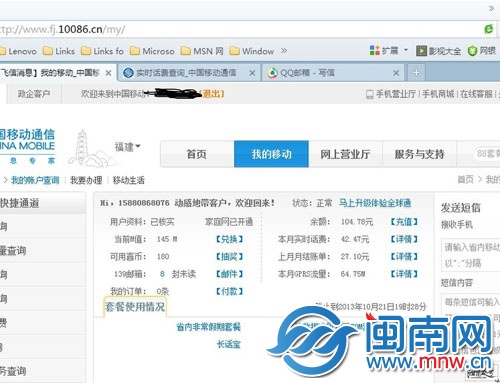Open 我的账户查询 submenu
This screenshot has width=500, height=383.
click(35, 180)
